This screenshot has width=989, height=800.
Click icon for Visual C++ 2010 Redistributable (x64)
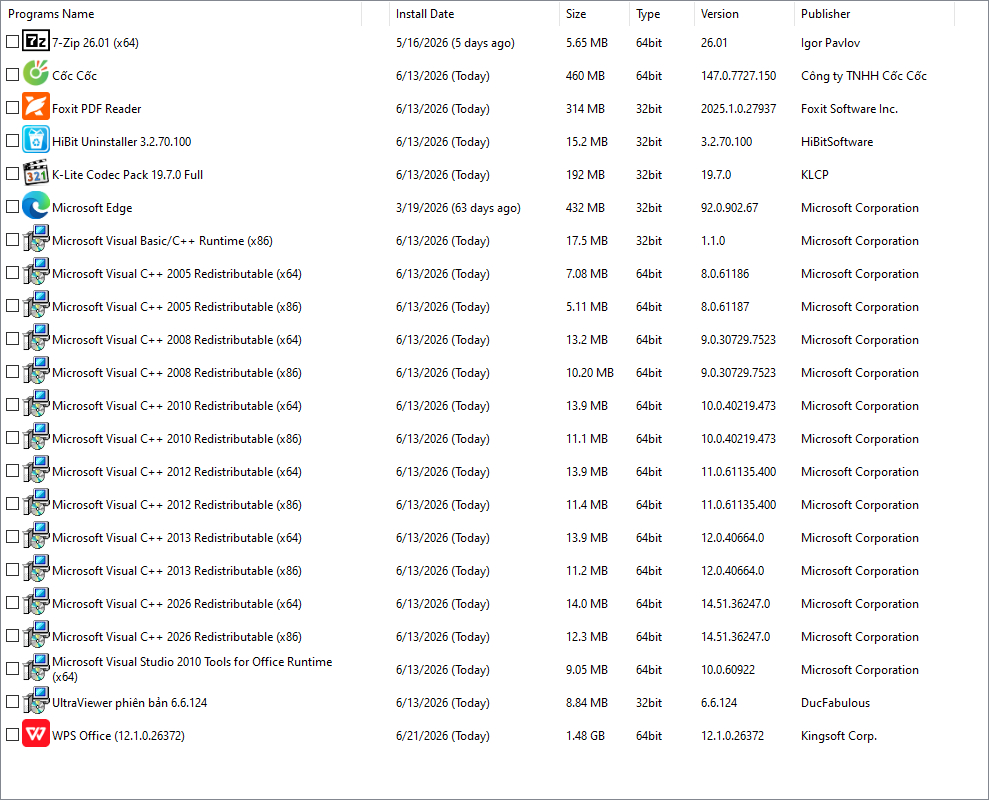tap(36, 404)
